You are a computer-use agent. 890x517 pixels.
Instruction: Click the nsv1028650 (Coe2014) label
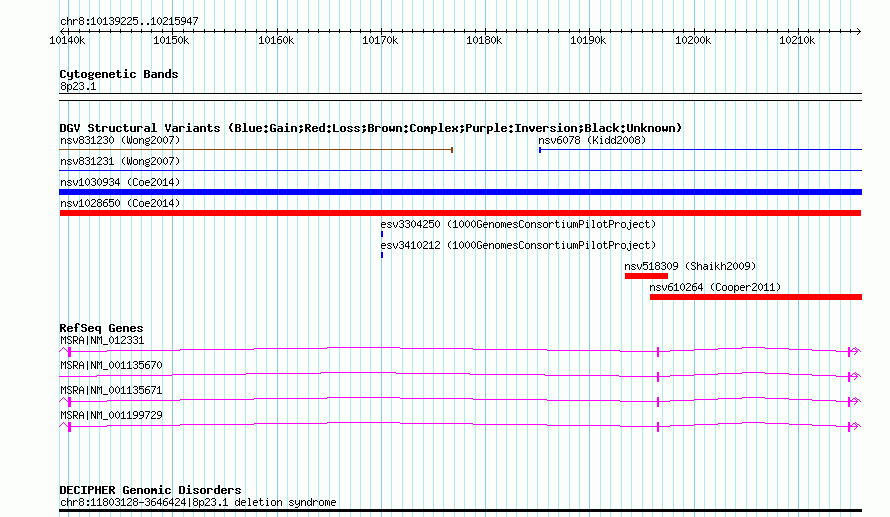click(120, 203)
